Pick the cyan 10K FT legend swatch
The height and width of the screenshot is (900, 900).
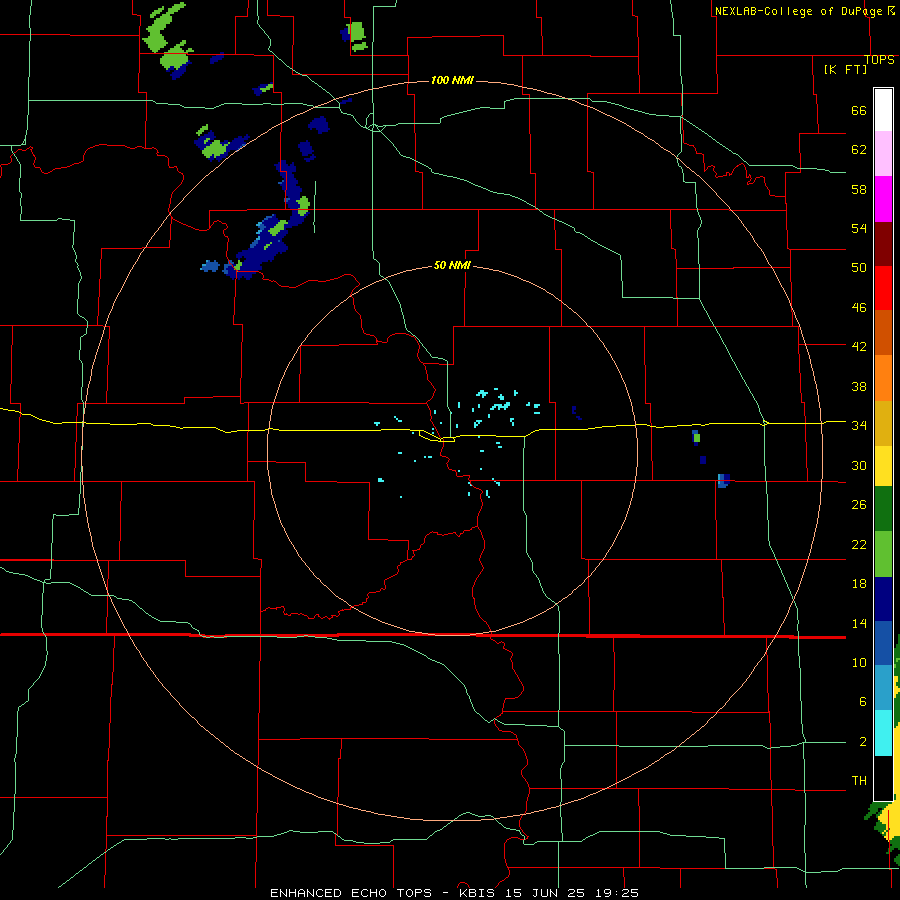(883, 733)
